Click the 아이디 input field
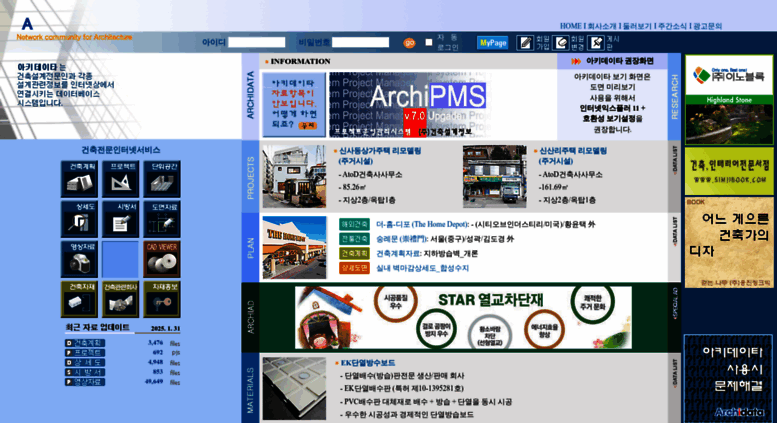Viewport: 777px width, 423px height. click(x=257, y=43)
